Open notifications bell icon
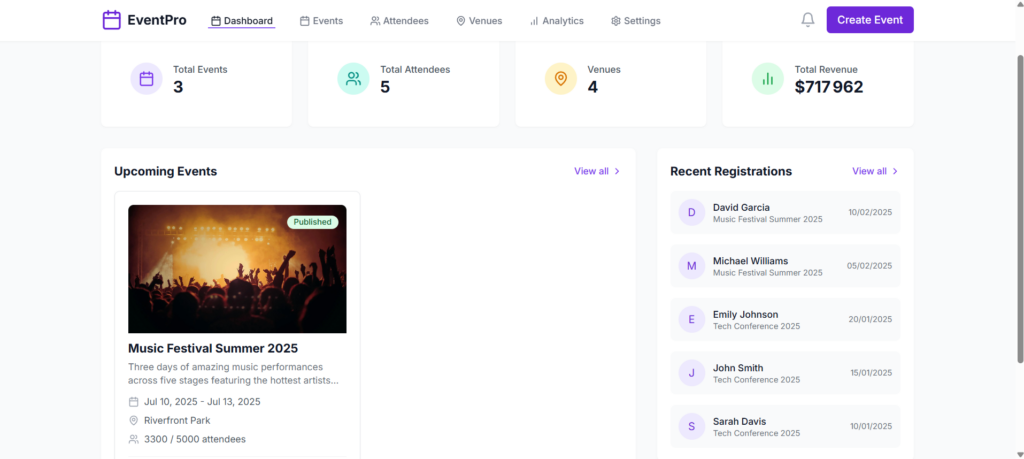The width and height of the screenshot is (1024, 459). coord(808,20)
